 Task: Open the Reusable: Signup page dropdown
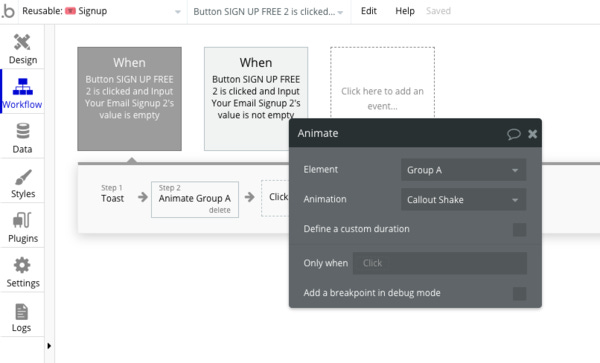101,11
